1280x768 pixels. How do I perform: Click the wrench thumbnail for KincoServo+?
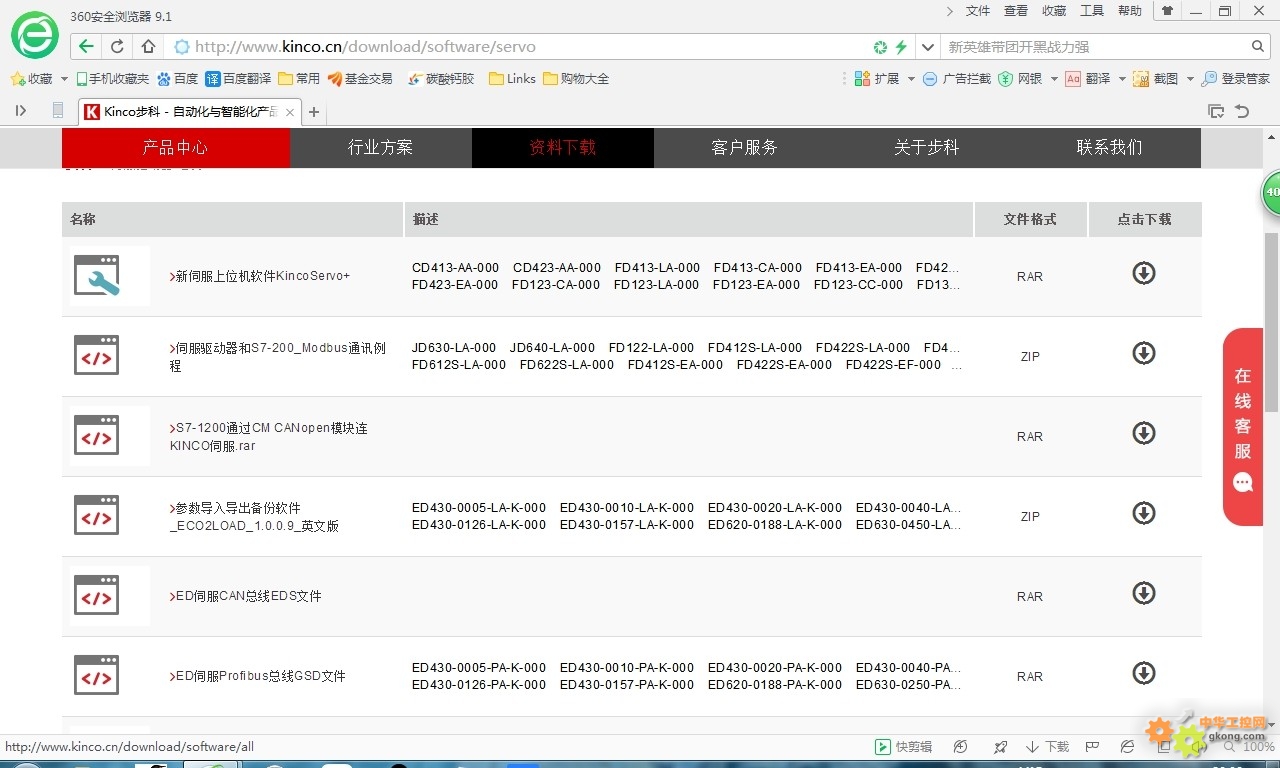97,275
